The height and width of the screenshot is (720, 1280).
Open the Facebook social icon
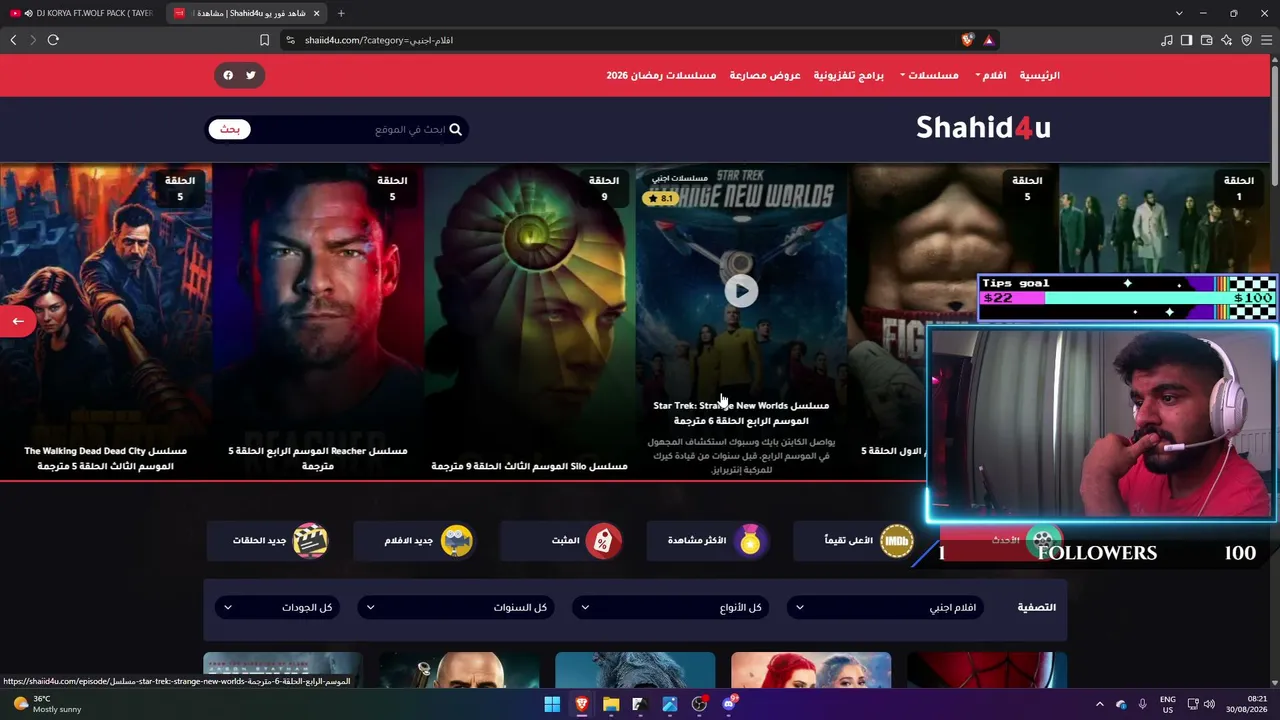coord(228,75)
